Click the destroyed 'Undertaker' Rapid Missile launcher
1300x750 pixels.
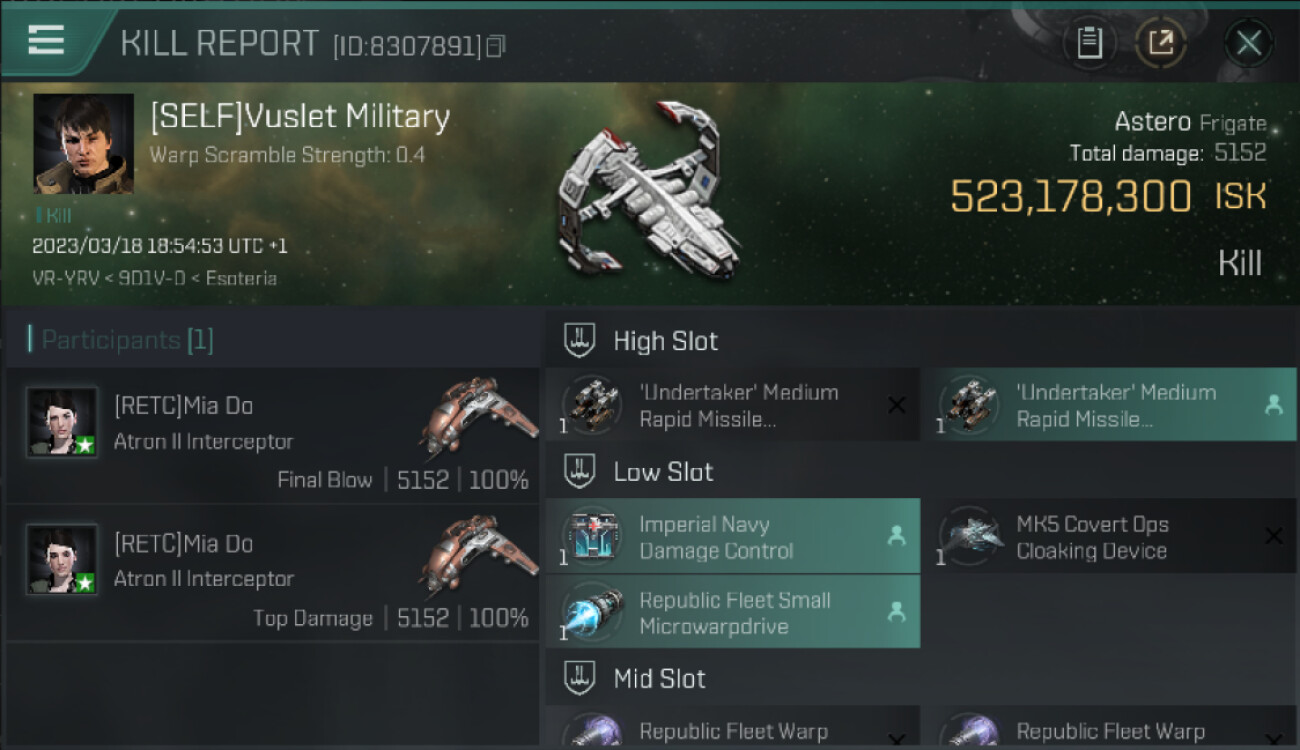[x=732, y=405]
